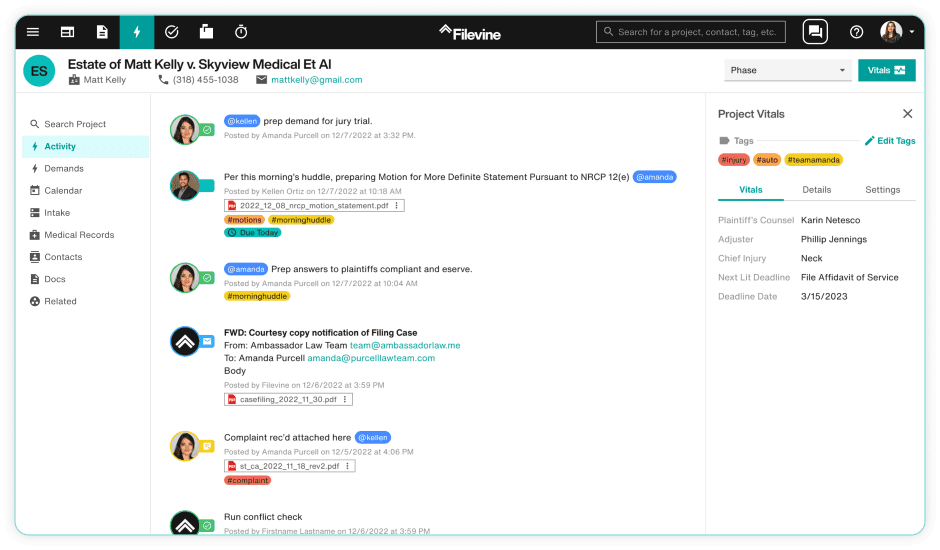Select the Vitals tab in panel
Viewport: 940px width, 550px height.
coord(751,190)
